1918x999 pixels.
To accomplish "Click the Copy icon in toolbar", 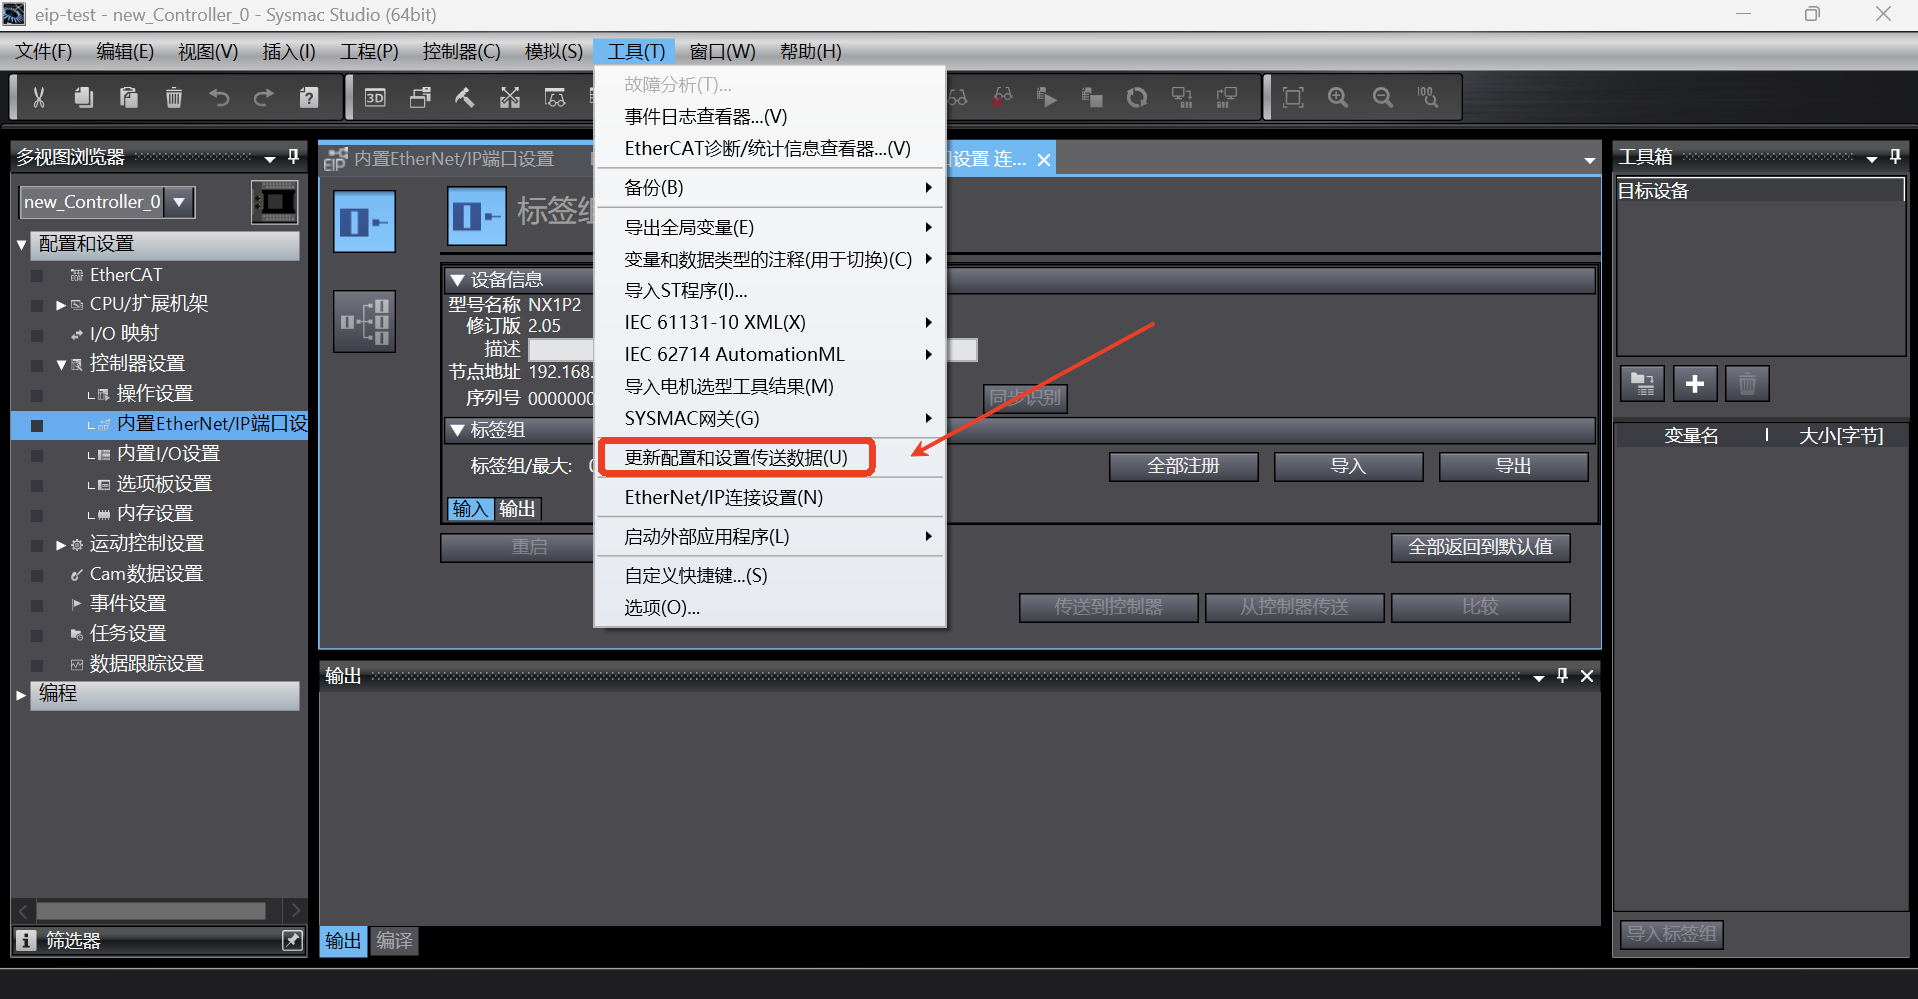I will (84, 97).
